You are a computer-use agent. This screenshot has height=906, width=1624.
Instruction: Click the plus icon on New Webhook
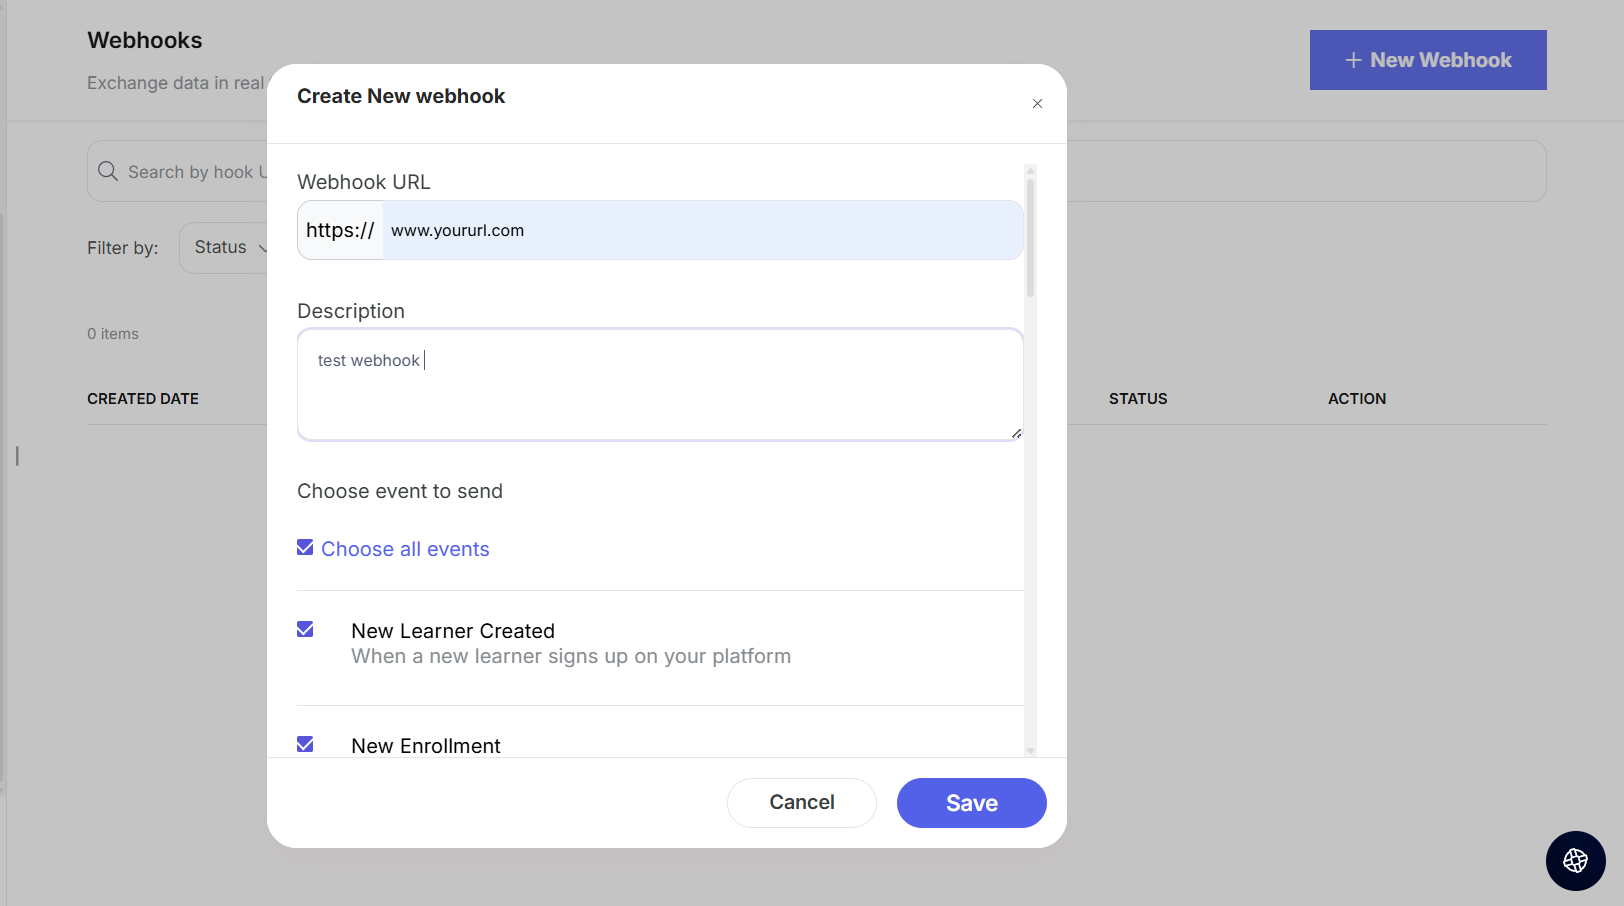(1353, 61)
